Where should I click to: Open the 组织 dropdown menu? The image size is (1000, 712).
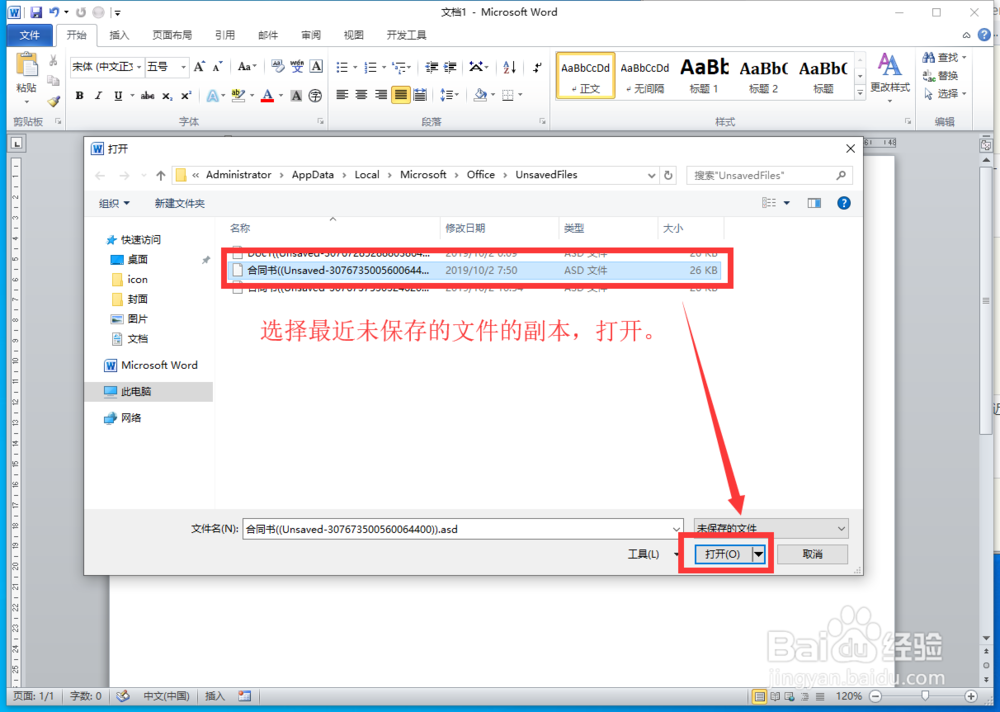(x=114, y=204)
